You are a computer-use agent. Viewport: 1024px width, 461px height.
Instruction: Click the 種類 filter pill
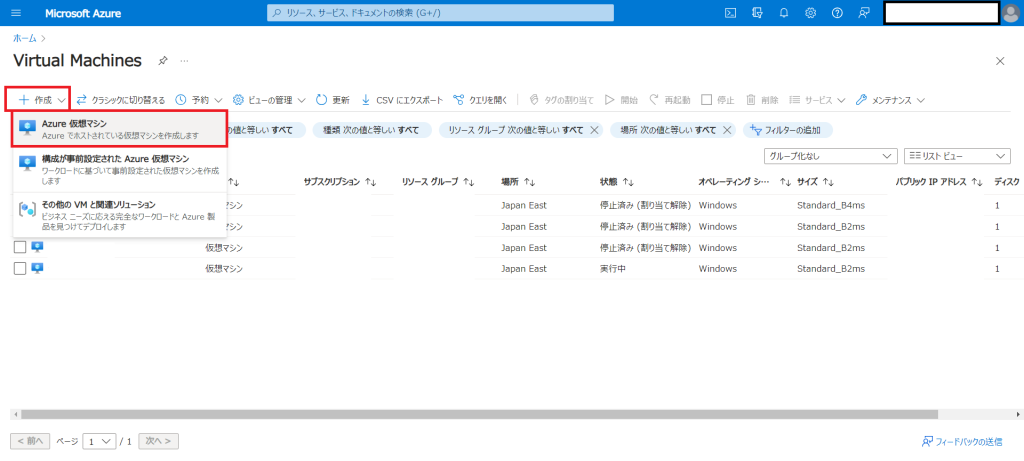[x=372, y=130]
